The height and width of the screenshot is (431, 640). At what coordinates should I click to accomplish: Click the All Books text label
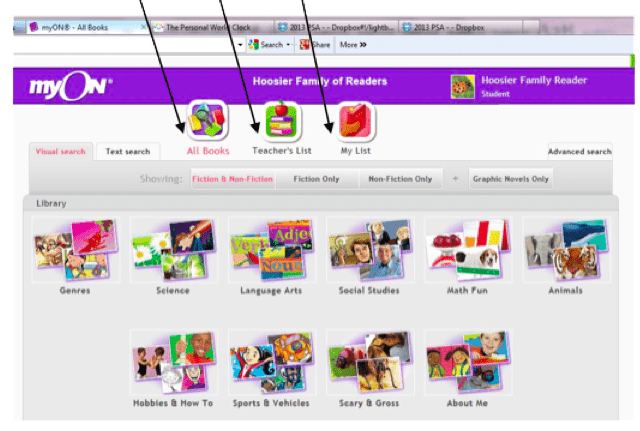[208, 151]
